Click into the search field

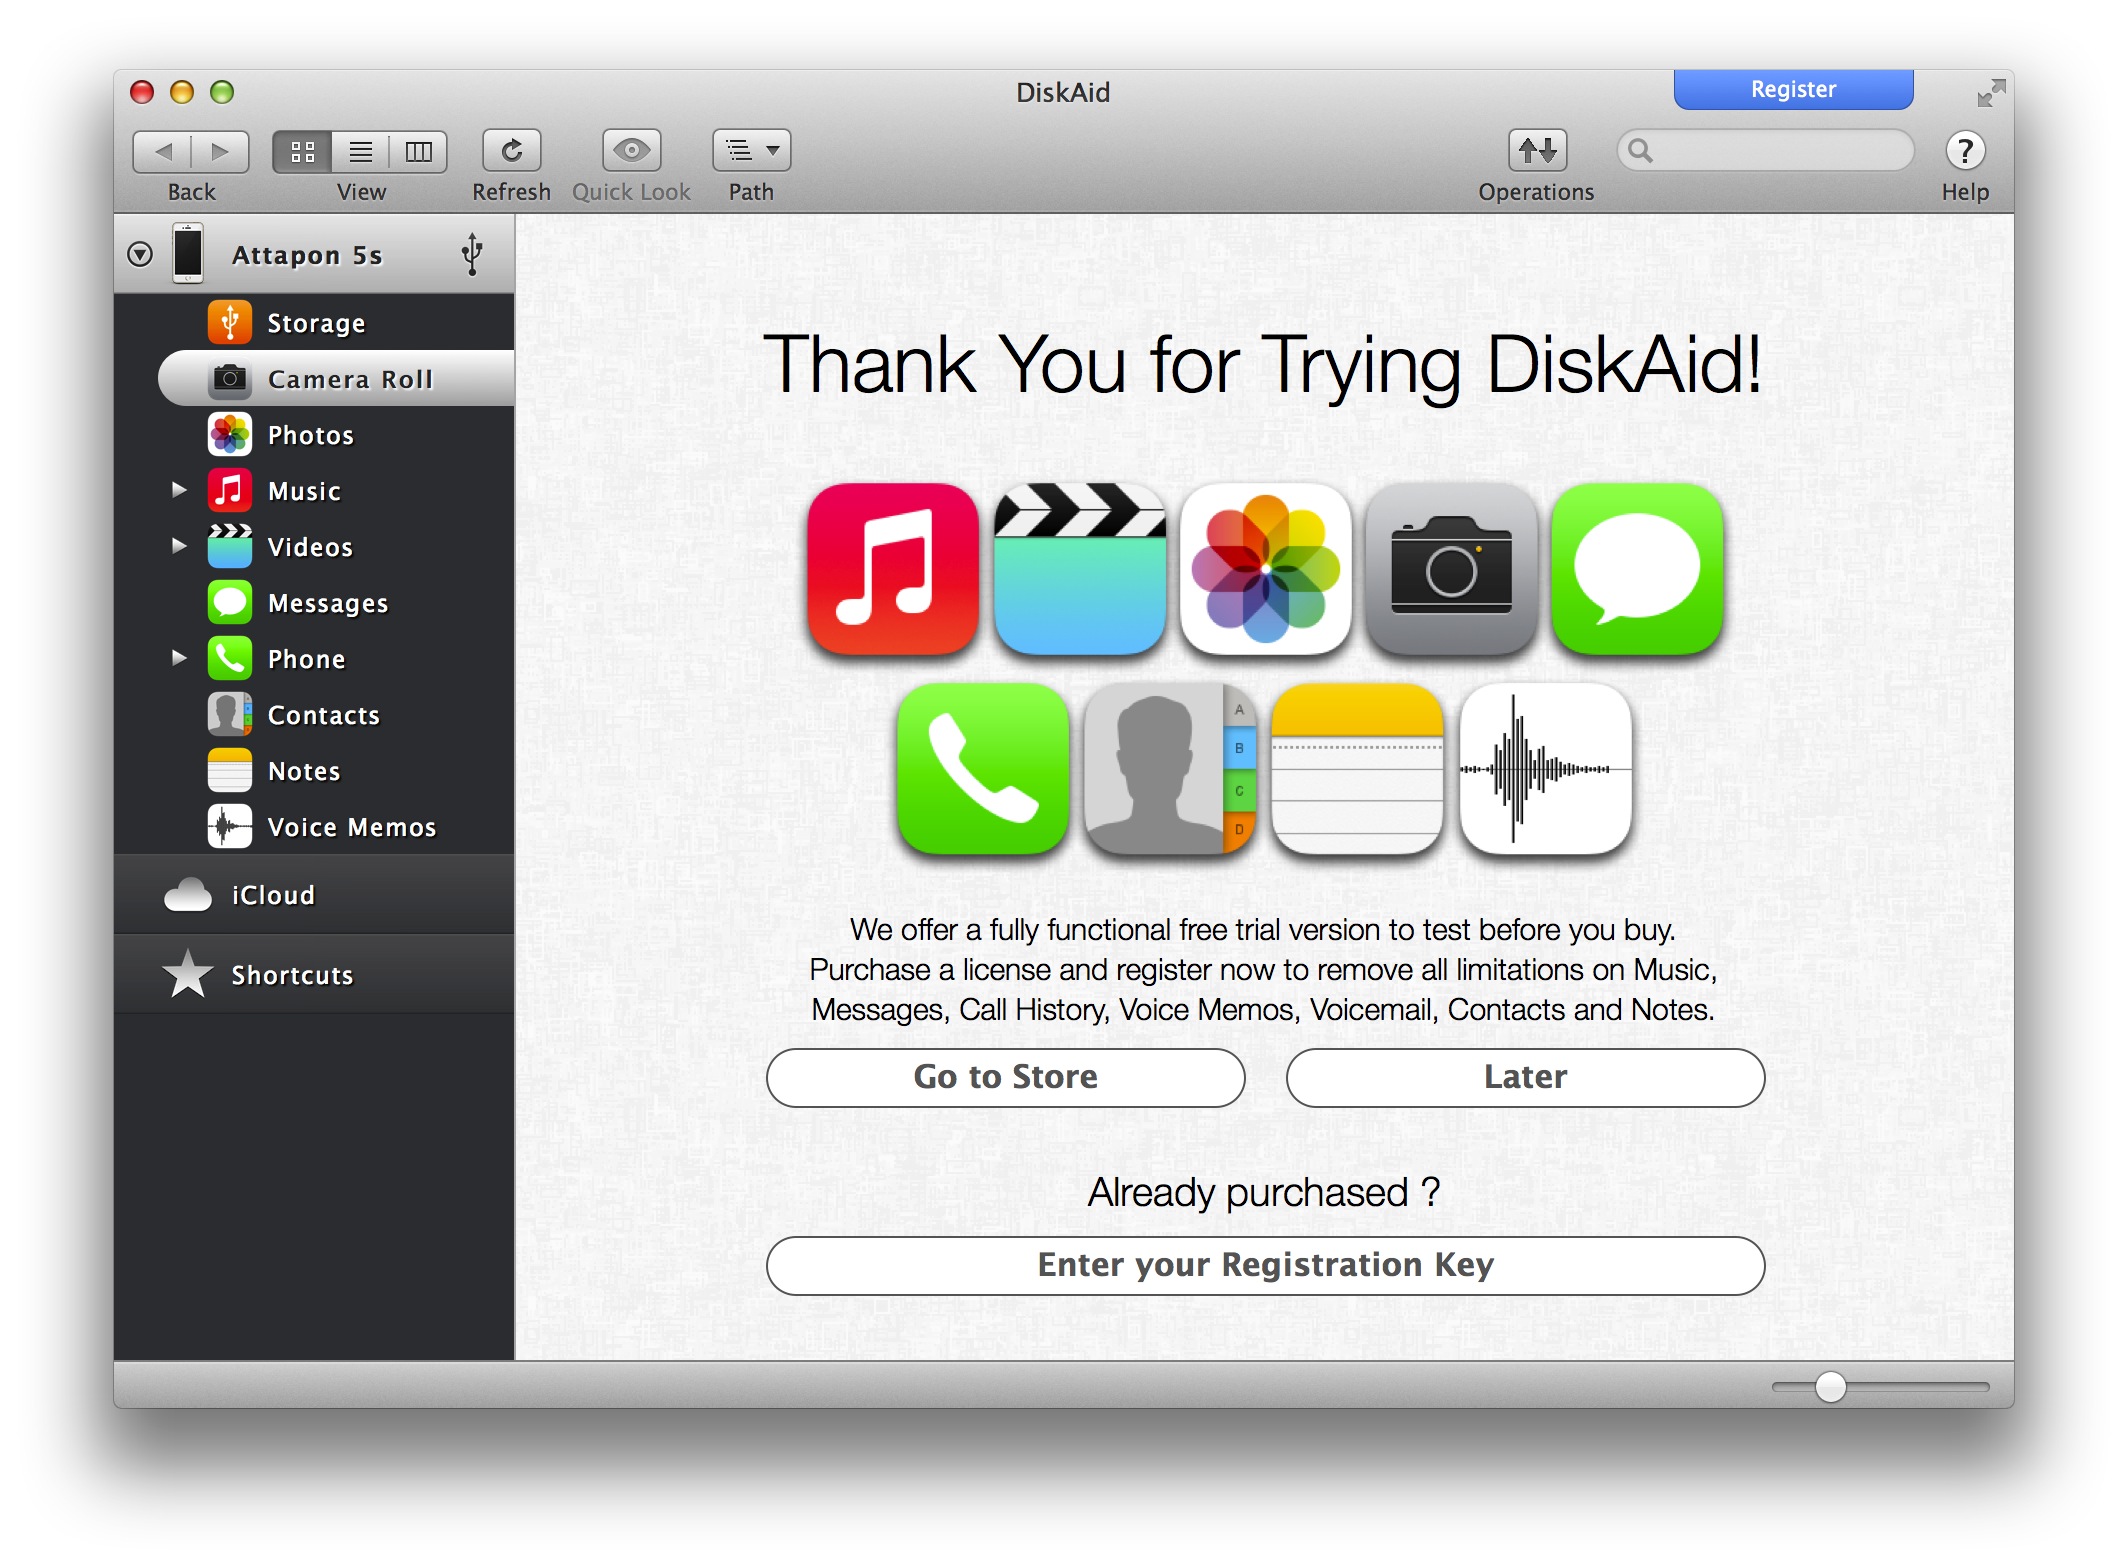pos(1765,150)
